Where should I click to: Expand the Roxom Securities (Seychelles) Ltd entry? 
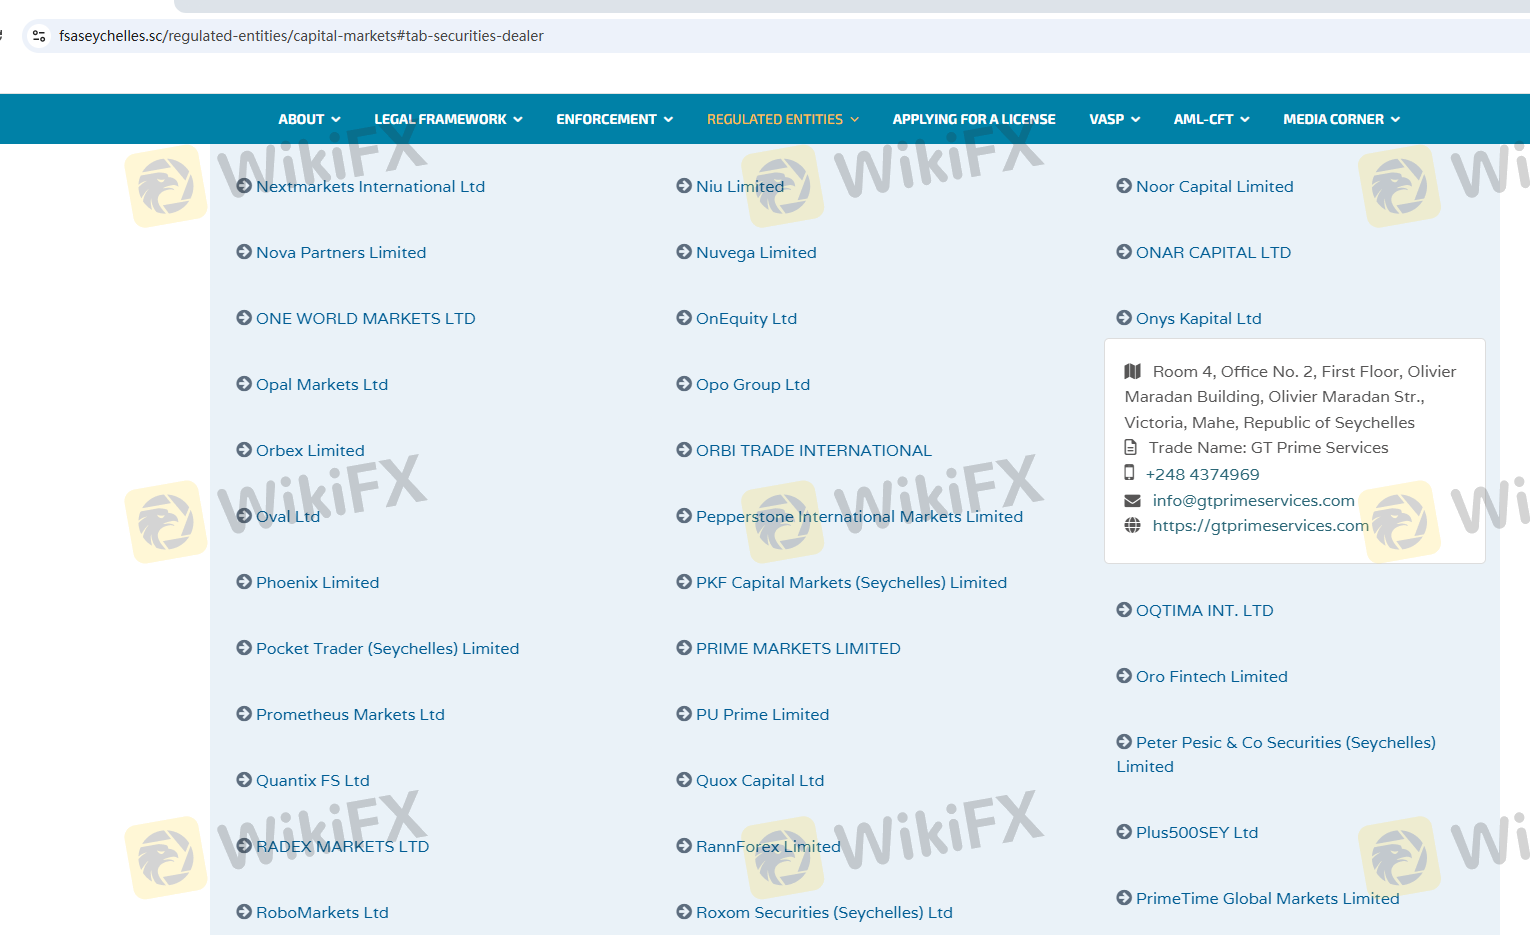coord(815,912)
